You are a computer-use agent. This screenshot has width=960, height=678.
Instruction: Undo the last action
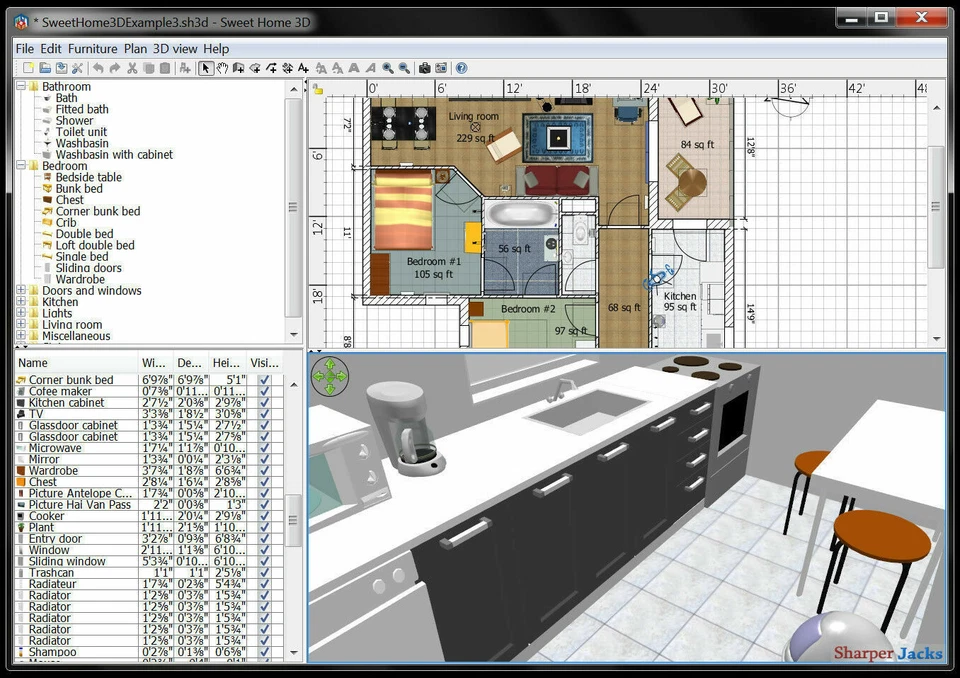98,68
